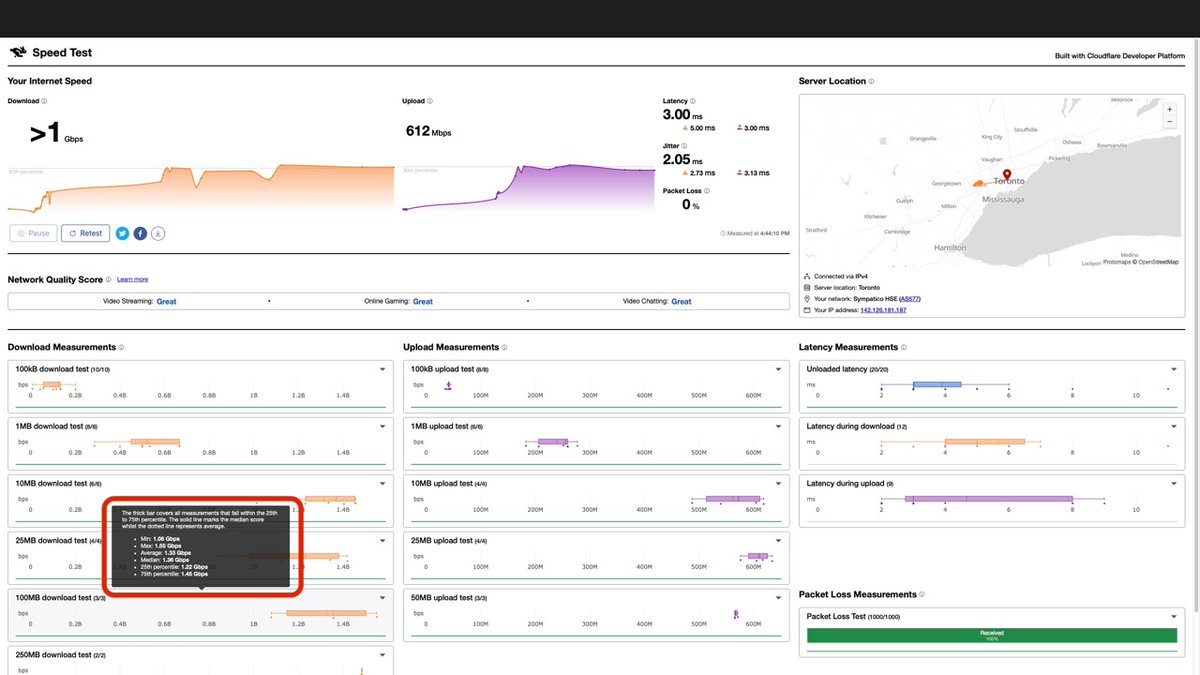
Task: Share results on Twitter
Action: click(122, 233)
